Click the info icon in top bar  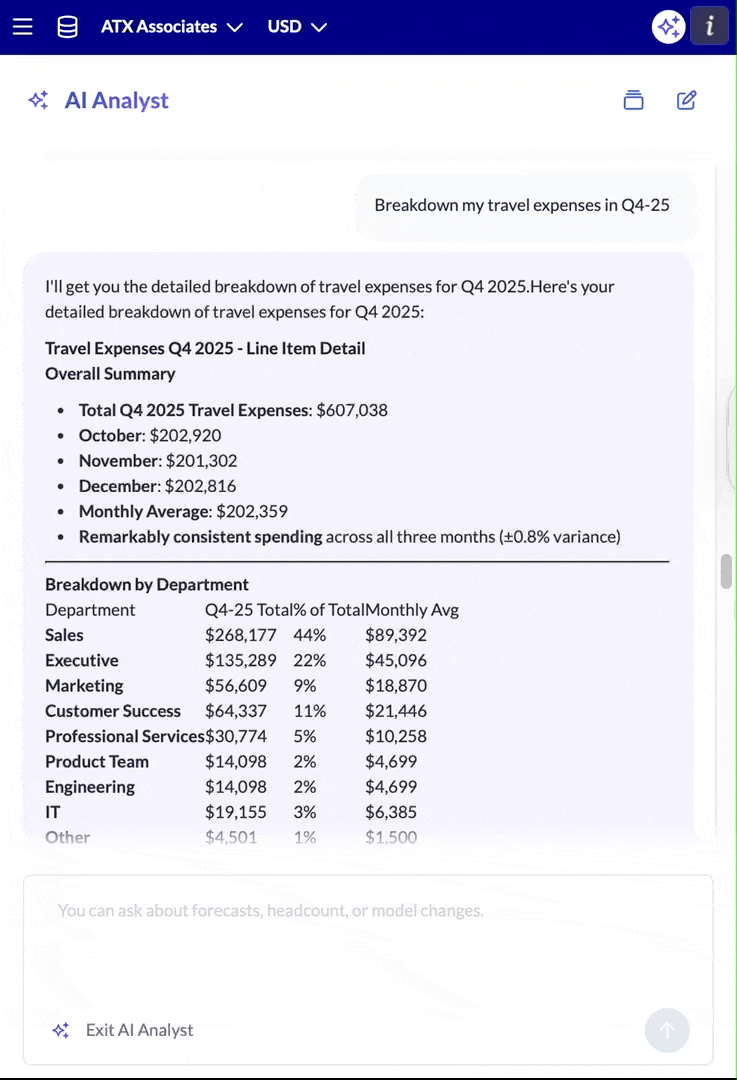tap(709, 27)
